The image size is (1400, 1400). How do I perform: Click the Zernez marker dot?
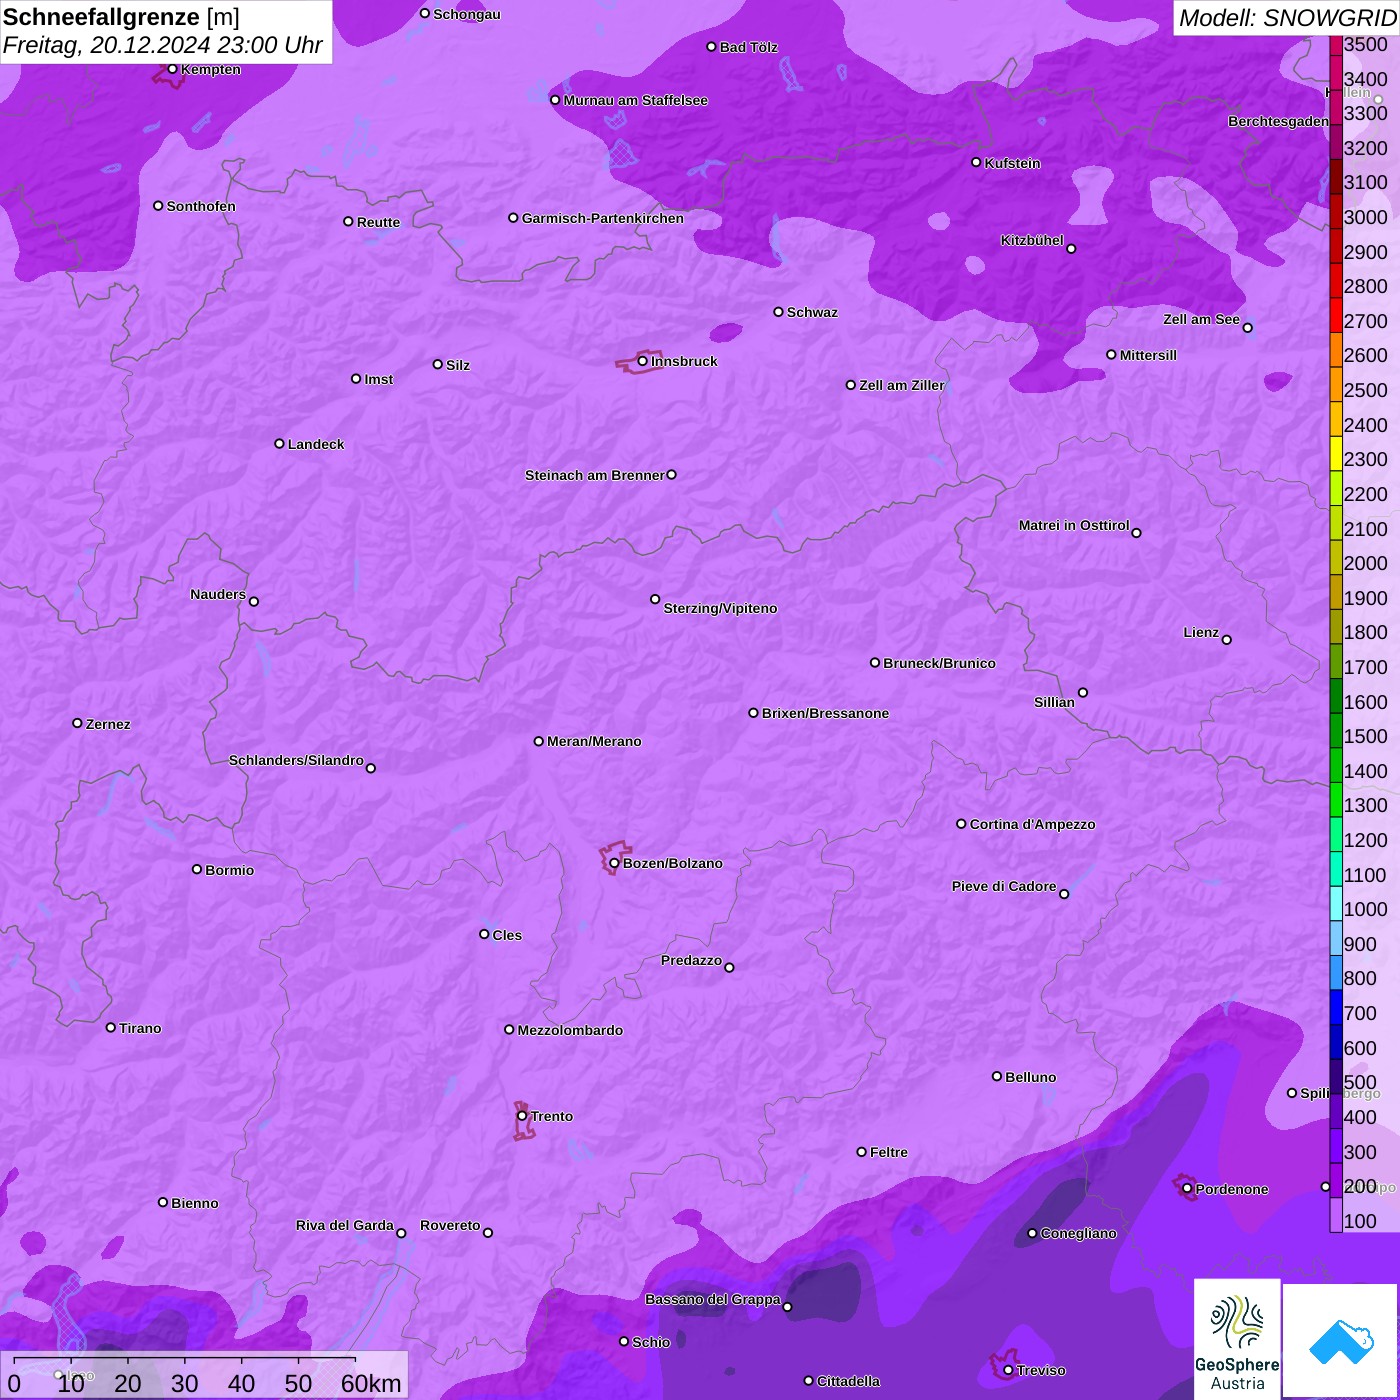coord(77,723)
